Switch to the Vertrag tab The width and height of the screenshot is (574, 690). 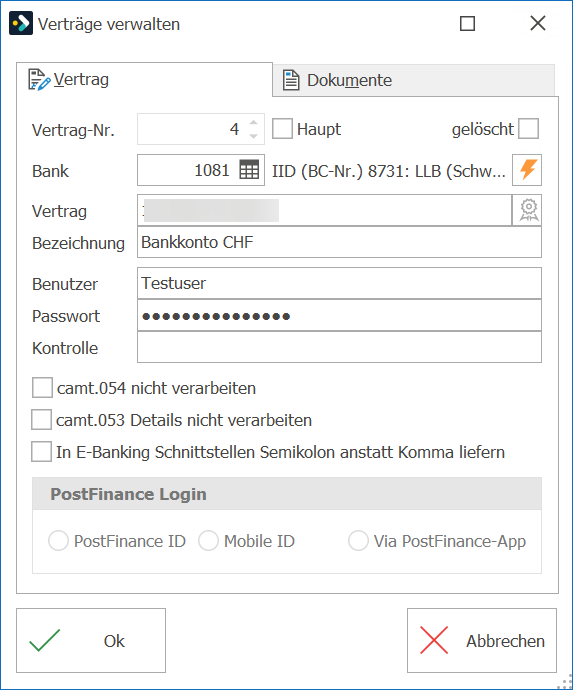144,80
